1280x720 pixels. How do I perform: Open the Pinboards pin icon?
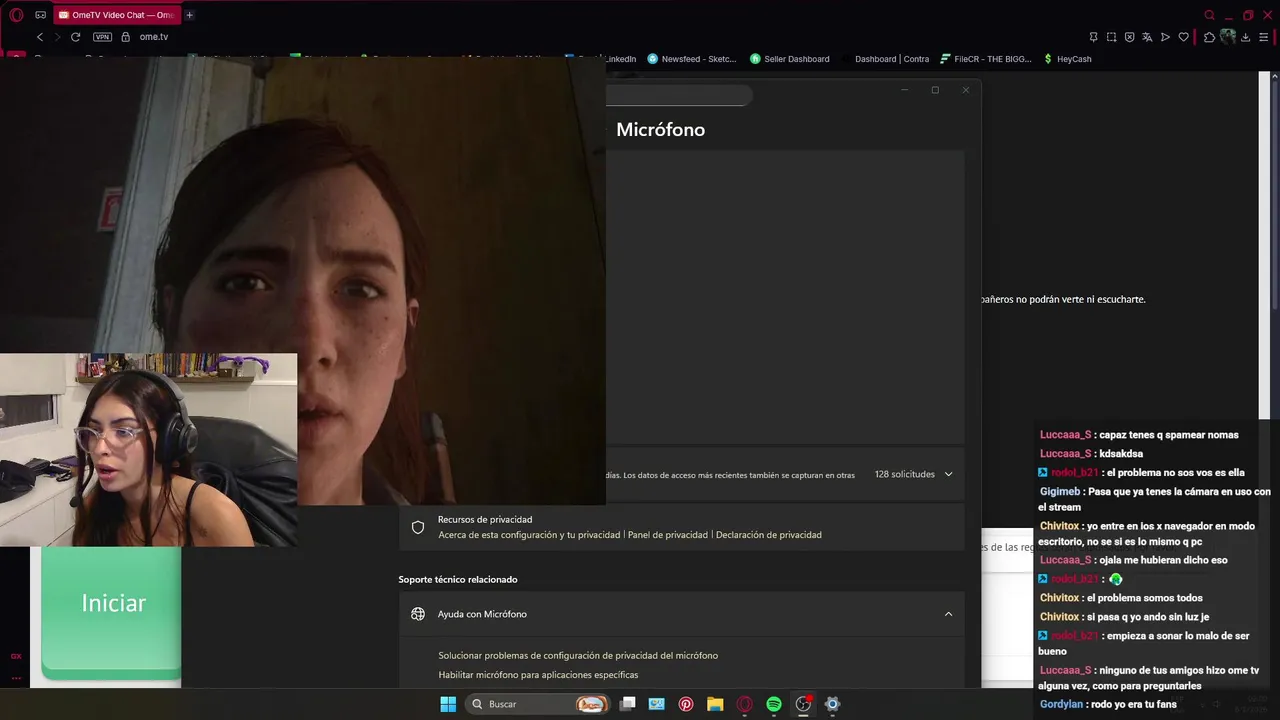pyautogui.click(x=1093, y=37)
